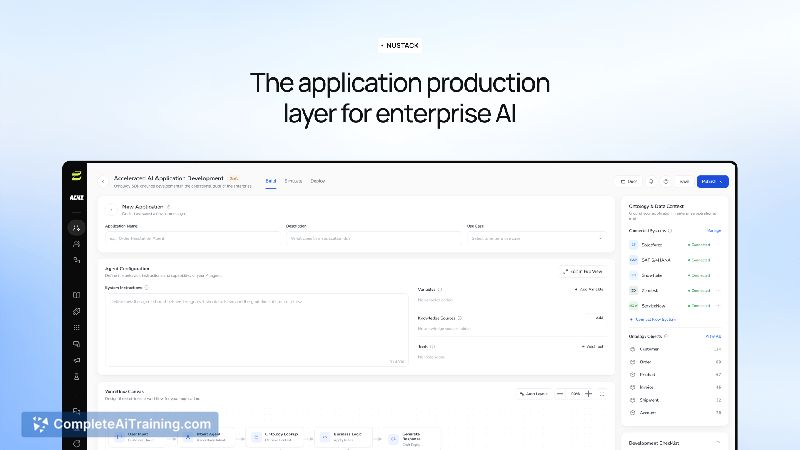
Task: Click the Account ontology object row
Action: pyautogui.click(x=676, y=413)
